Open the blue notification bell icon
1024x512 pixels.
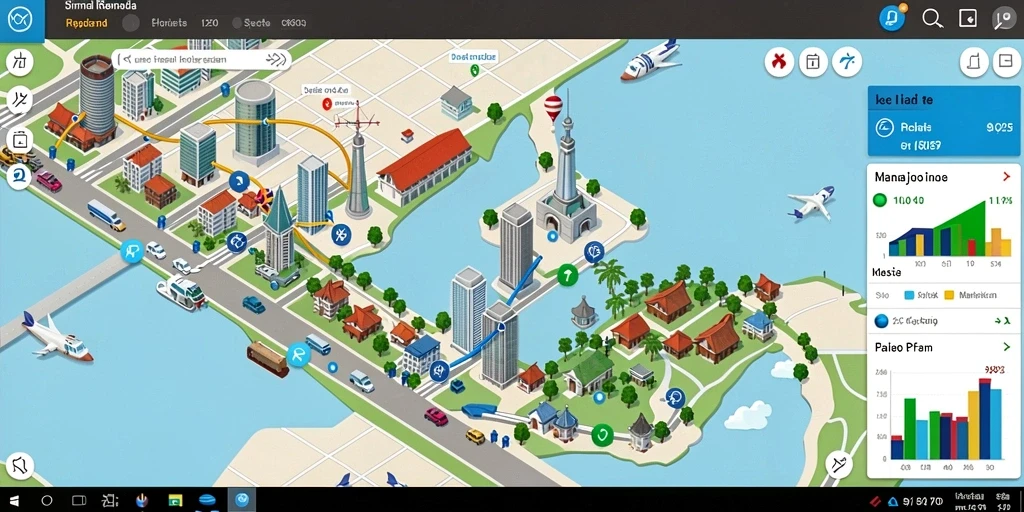892,19
